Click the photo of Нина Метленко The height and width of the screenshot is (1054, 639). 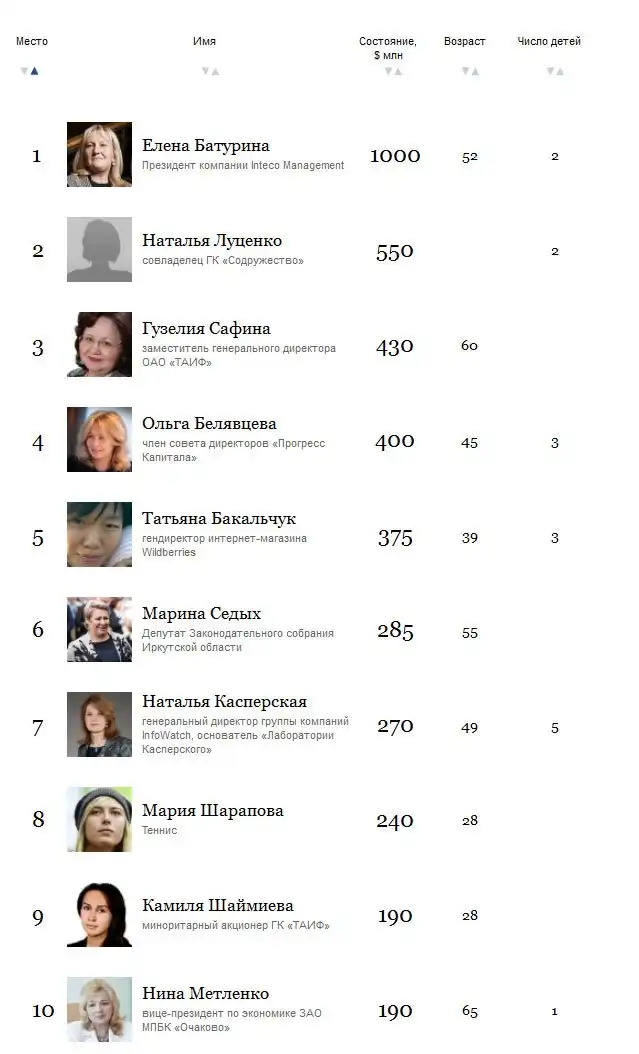pyautogui.click(x=99, y=1009)
